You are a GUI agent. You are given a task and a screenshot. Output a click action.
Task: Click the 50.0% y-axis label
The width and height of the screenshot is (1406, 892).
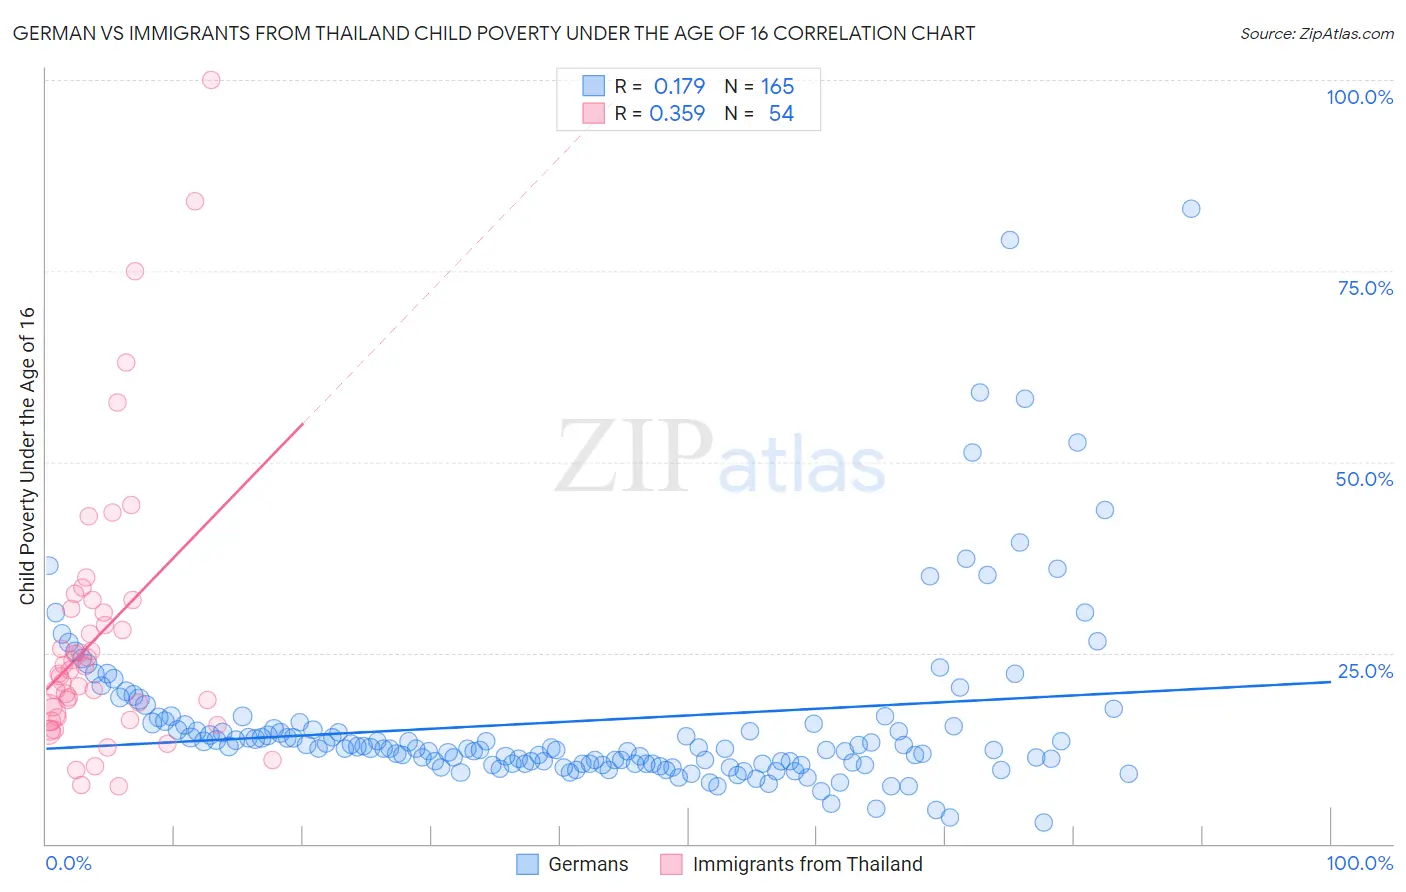pyautogui.click(x=1364, y=479)
